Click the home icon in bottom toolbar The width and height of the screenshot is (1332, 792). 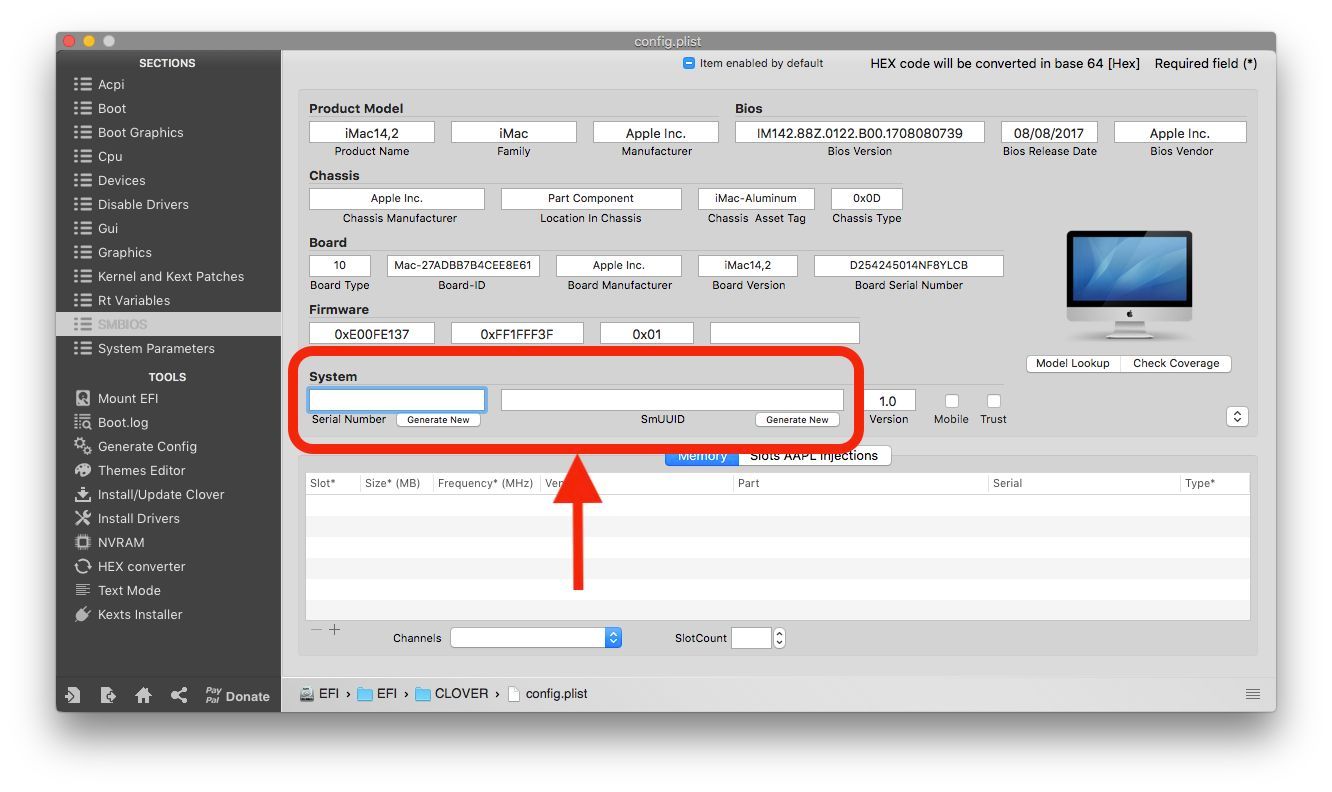(143, 695)
